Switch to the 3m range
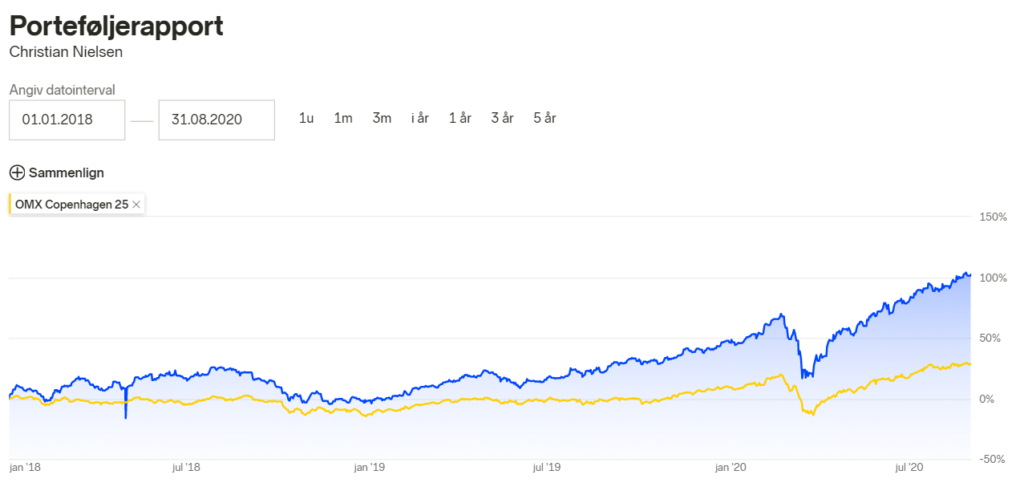The width and height of the screenshot is (1024, 499). click(x=382, y=119)
